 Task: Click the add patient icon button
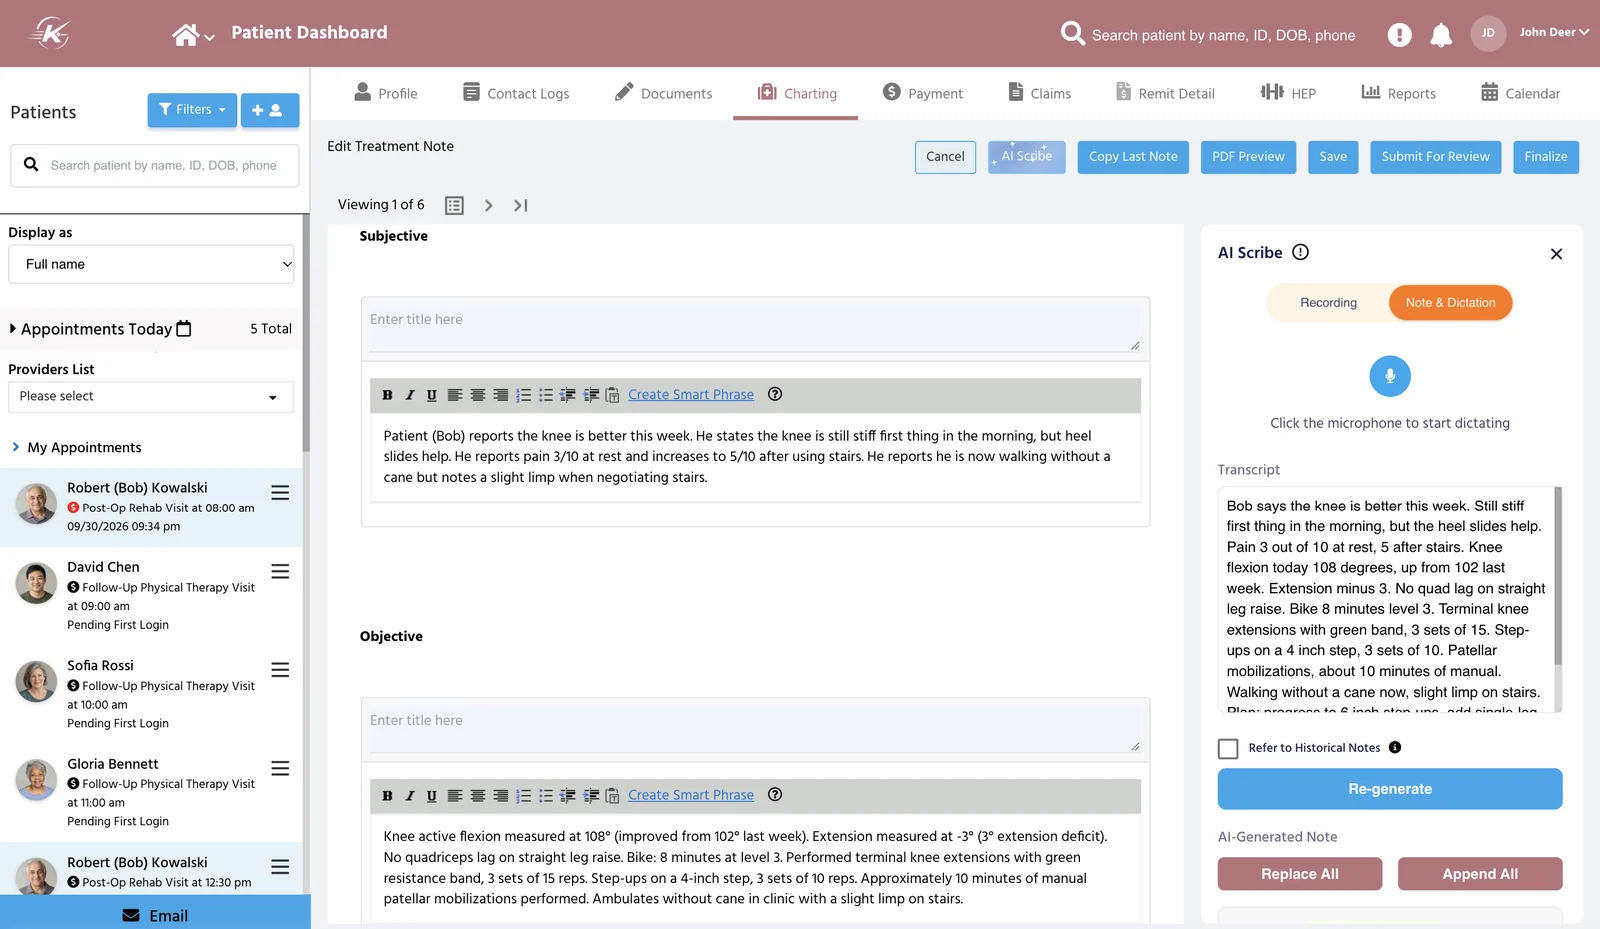pyautogui.click(x=270, y=110)
